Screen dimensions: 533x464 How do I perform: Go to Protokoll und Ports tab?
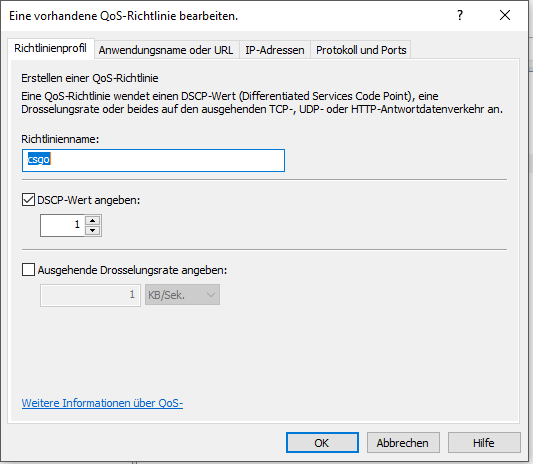tap(361, 50)
